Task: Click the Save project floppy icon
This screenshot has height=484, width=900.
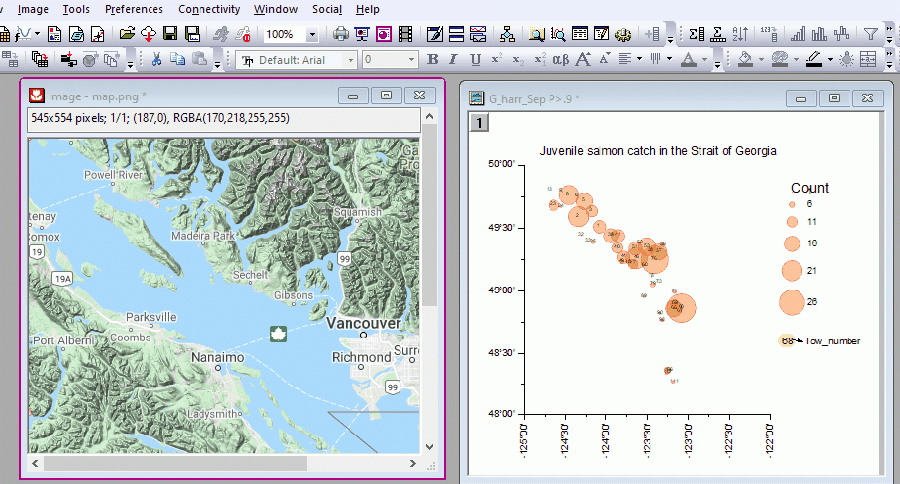Action: click(x=169, y=34)
